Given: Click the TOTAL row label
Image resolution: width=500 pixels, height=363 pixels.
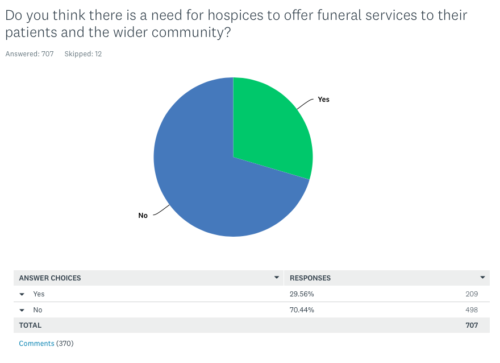Looking at the screenshot, I should (x=30, y=325).
